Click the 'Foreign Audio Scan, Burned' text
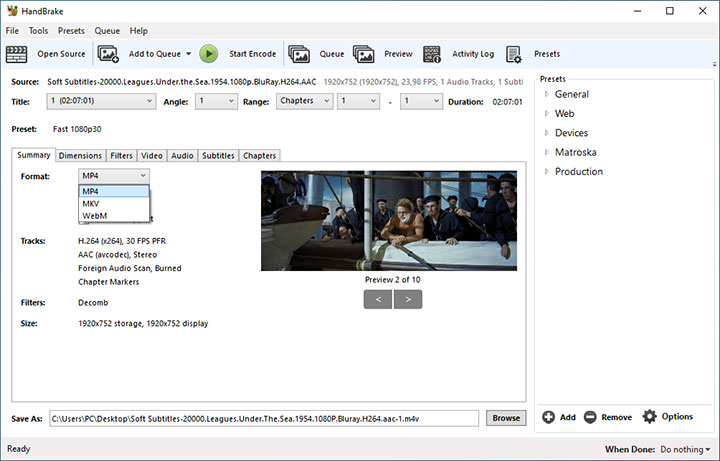This screenshot has height=461, width=720. click(129, 268)
